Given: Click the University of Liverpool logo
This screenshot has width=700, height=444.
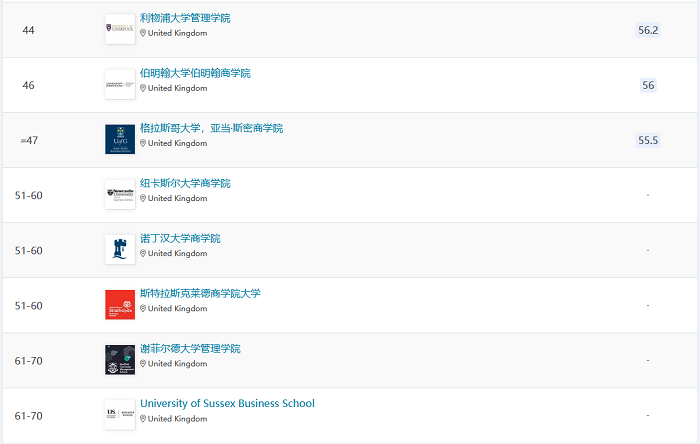Looking at the screenshot, I should pyautogui.click(x=119, y=30).
